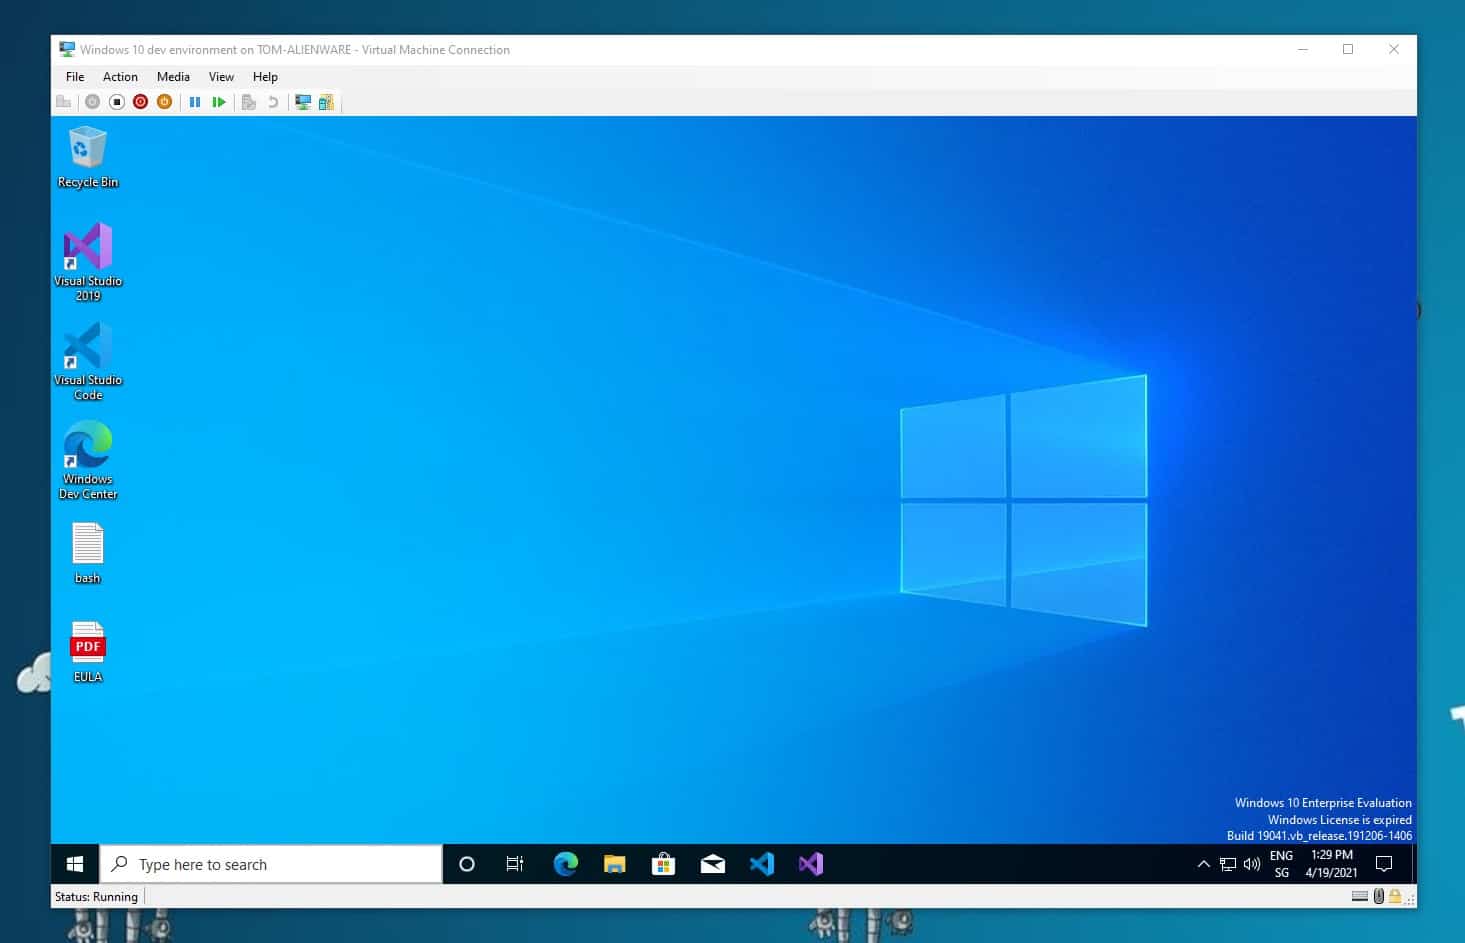Viewport: 1465px width, 943px height.
Task: Send Ctrl+Alt+Delete to the virtual machine
Action: [64, 101]
